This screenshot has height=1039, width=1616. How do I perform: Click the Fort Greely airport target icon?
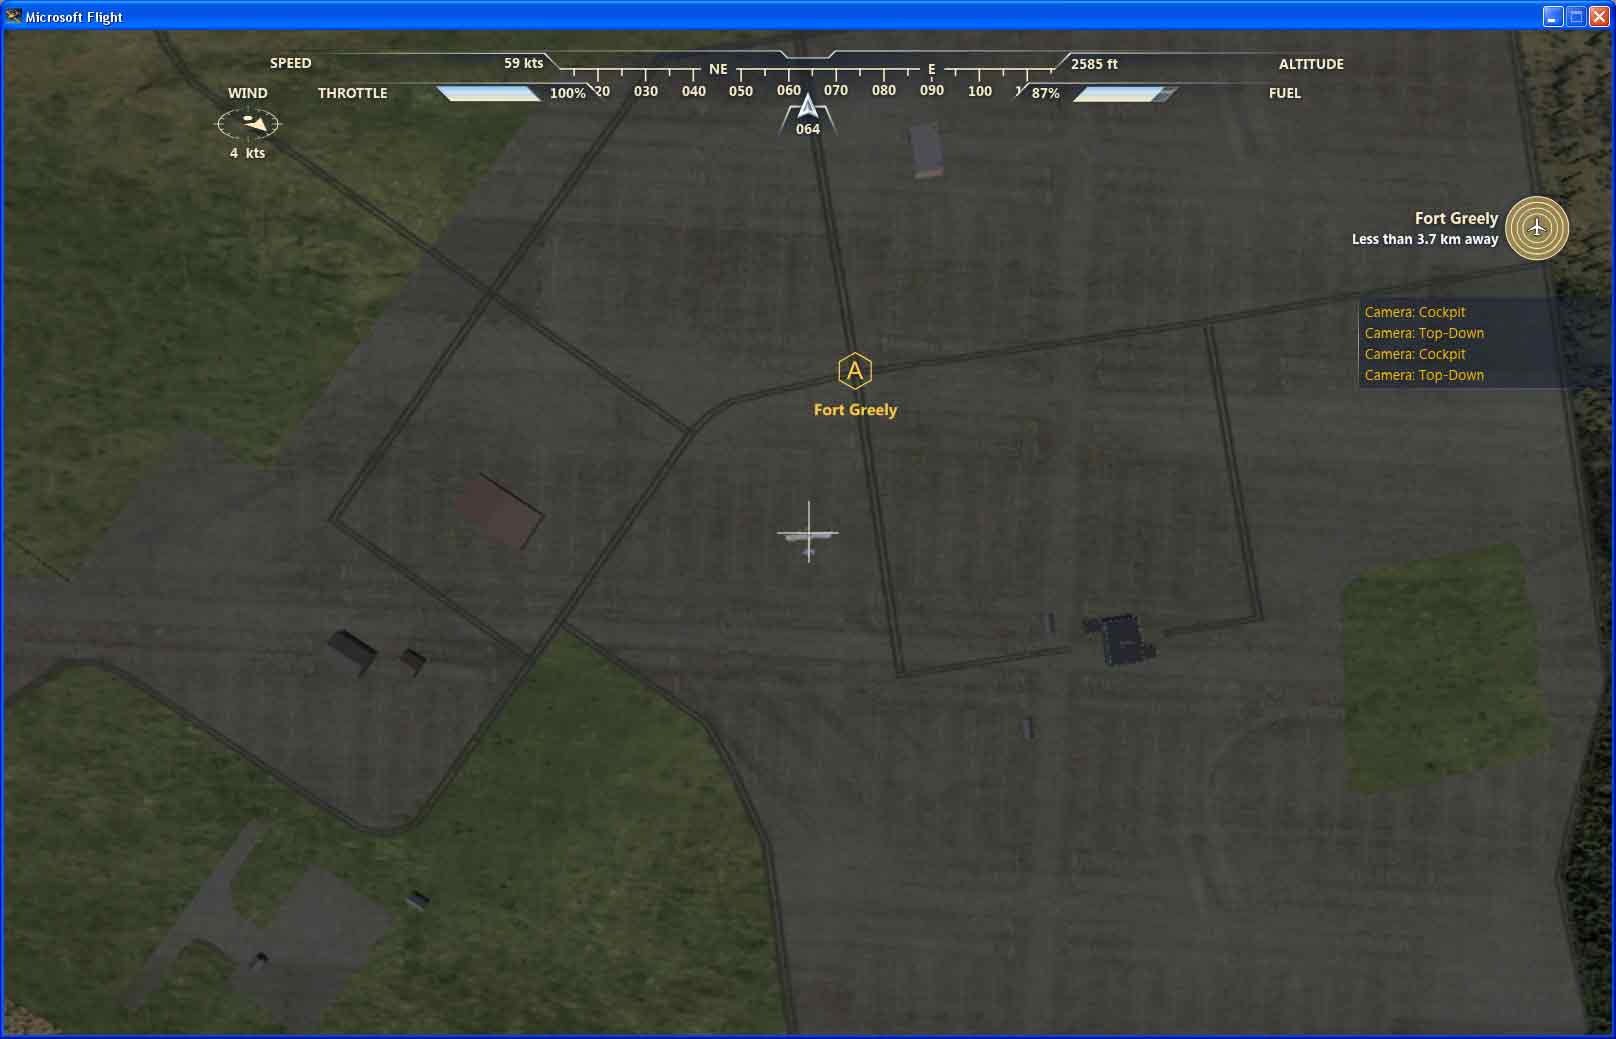pyautogui.click(x=1537, y=228)
